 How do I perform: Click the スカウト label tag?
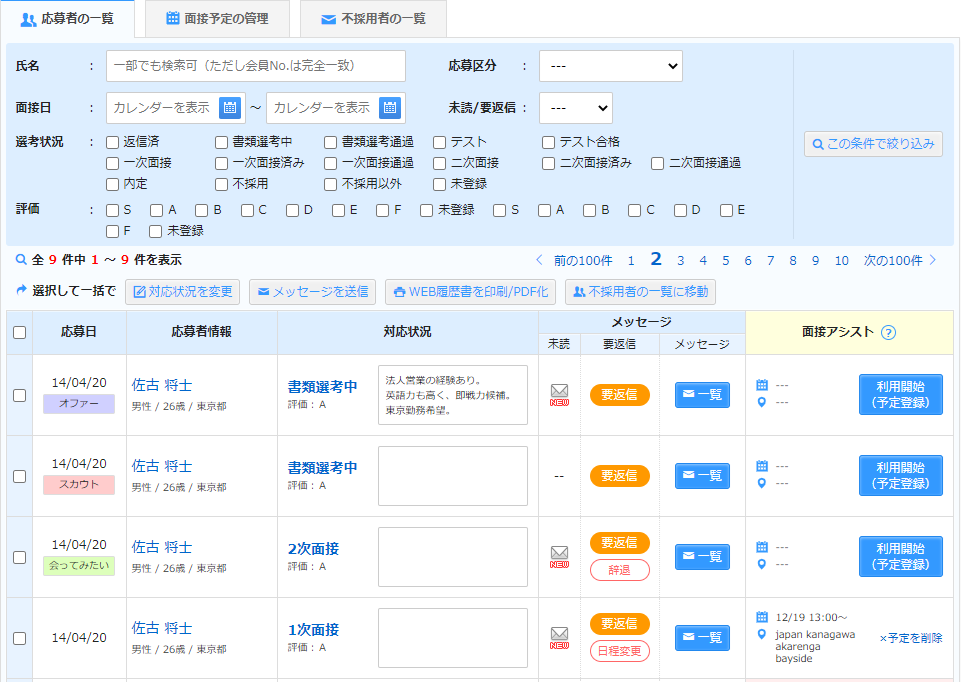[x=78, y=485]
